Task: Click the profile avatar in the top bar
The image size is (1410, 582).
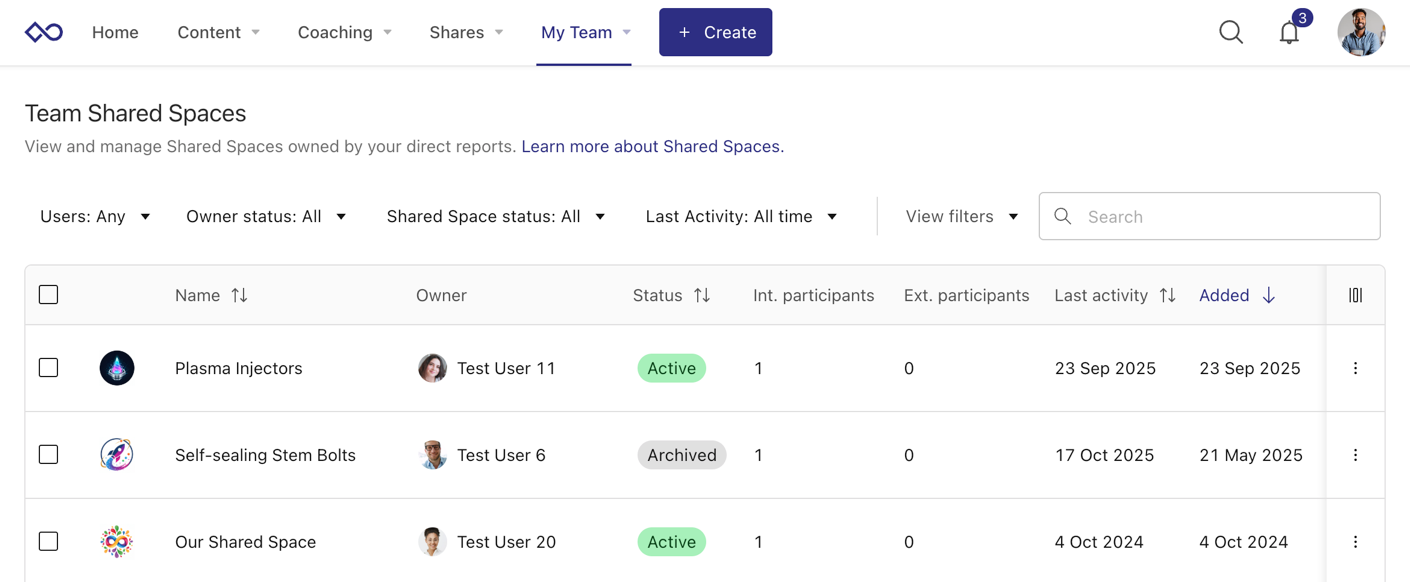Action: [1361, 32]
